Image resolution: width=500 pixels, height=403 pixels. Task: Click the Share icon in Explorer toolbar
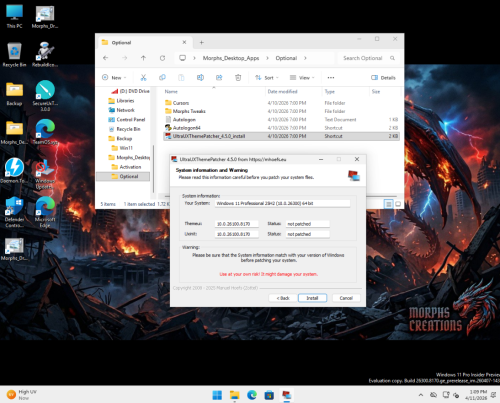pos(219,78)
